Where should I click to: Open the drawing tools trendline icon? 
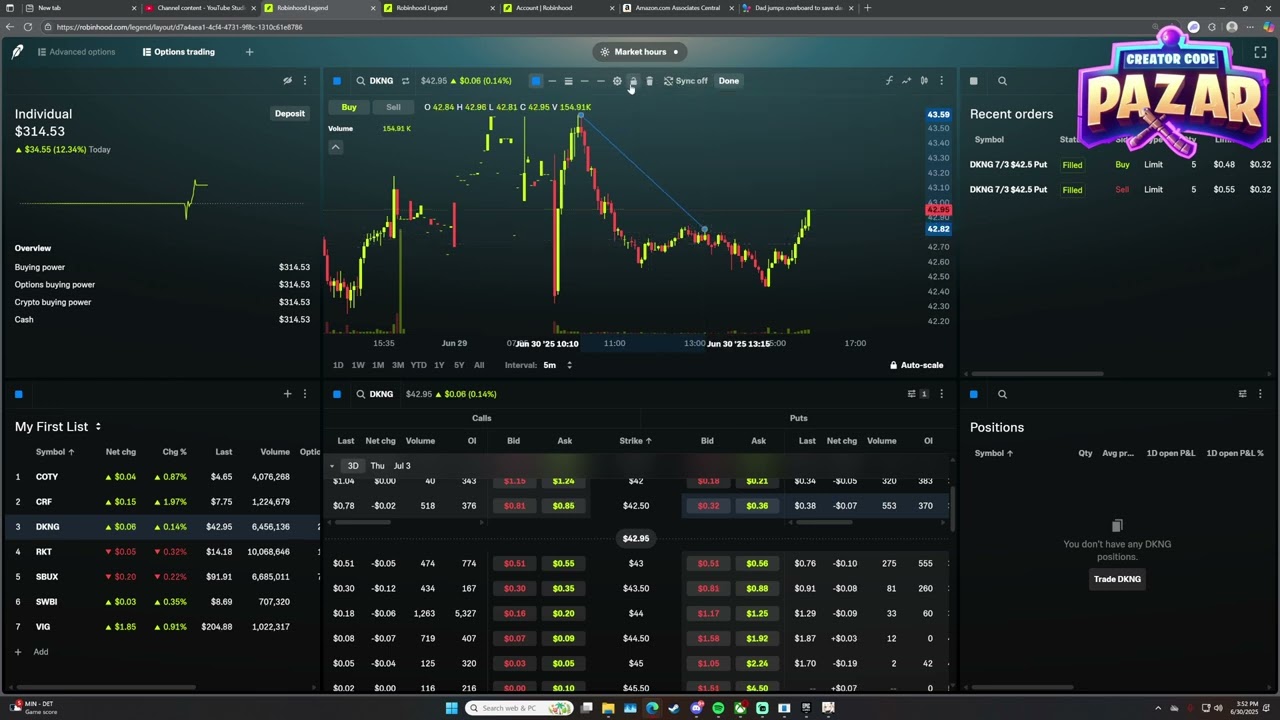click(906, 81)
